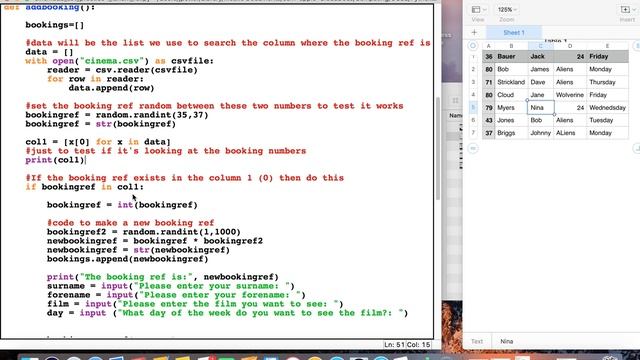This screenshot has height=360, width=640.
Task: Select column B header in the spreadsheet
Action: click(511, 46)
